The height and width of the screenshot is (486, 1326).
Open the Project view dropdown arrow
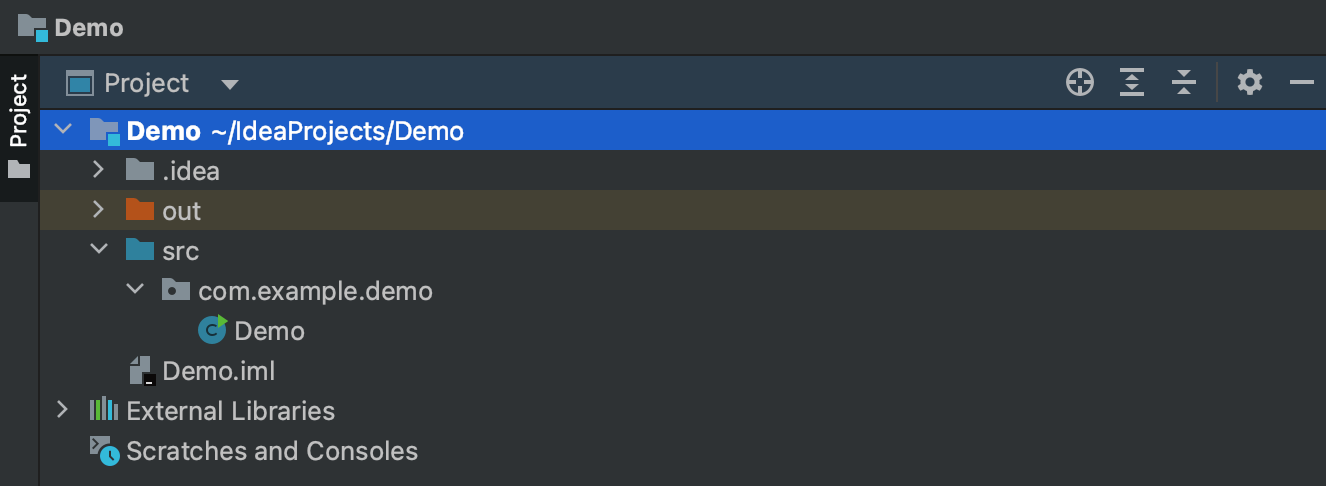[x=230, y=84]
